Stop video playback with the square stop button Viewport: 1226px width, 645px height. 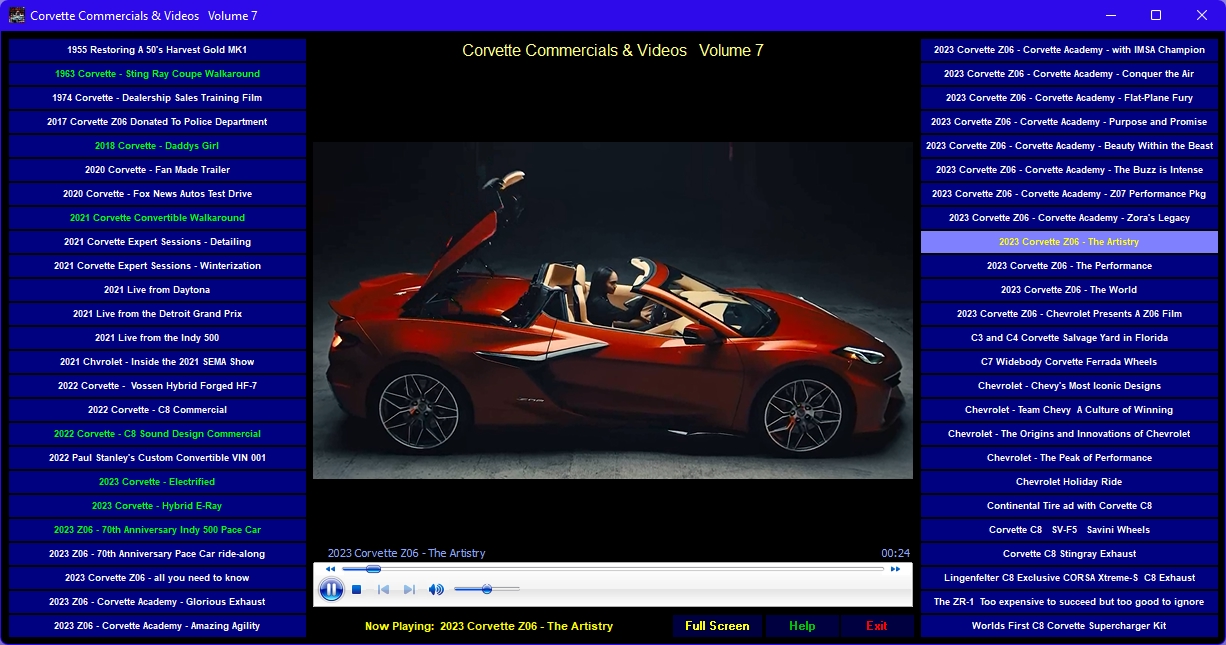(357, 590)
